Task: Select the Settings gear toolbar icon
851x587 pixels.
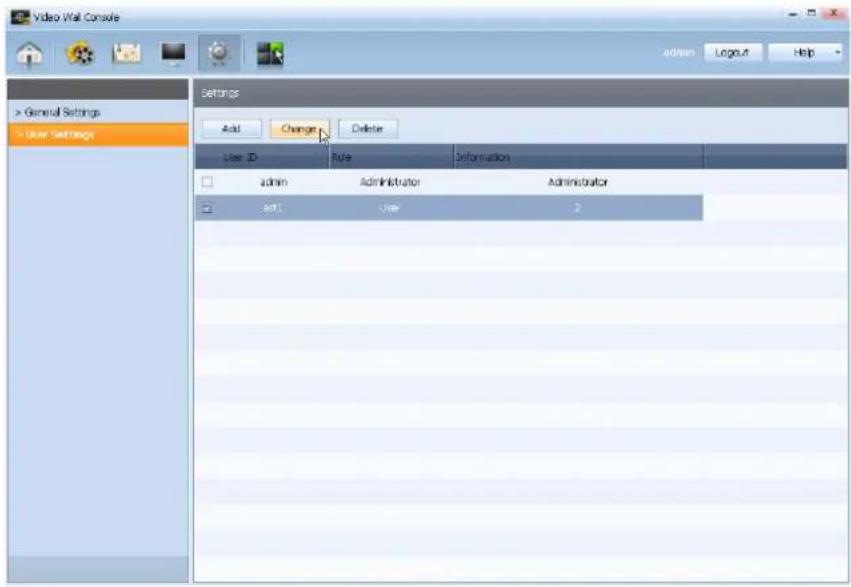Action: pyautogui.click(x=219, y=53)
